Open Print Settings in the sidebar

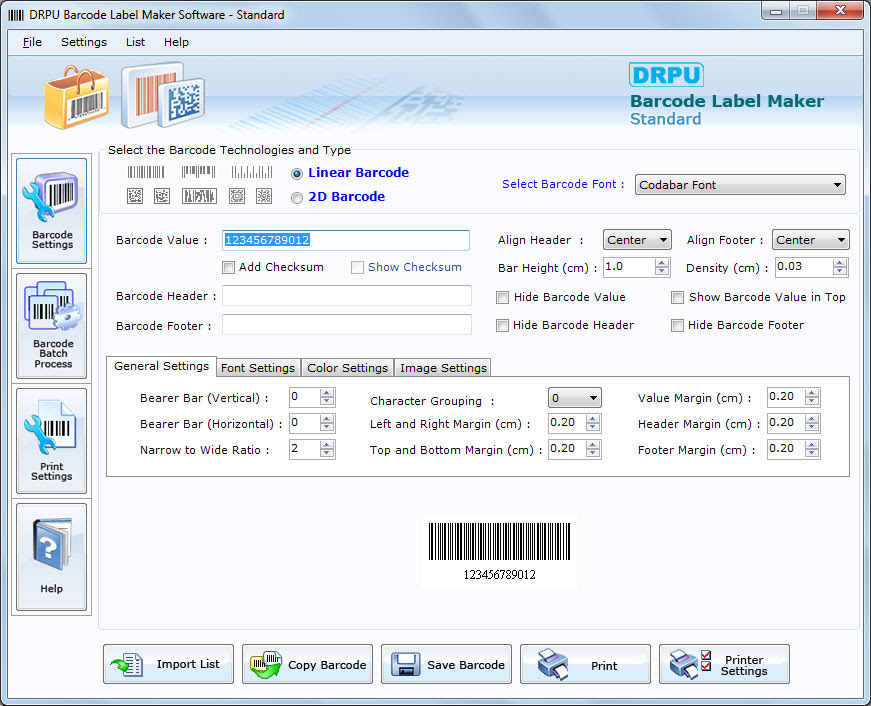[x=51, y=440]
